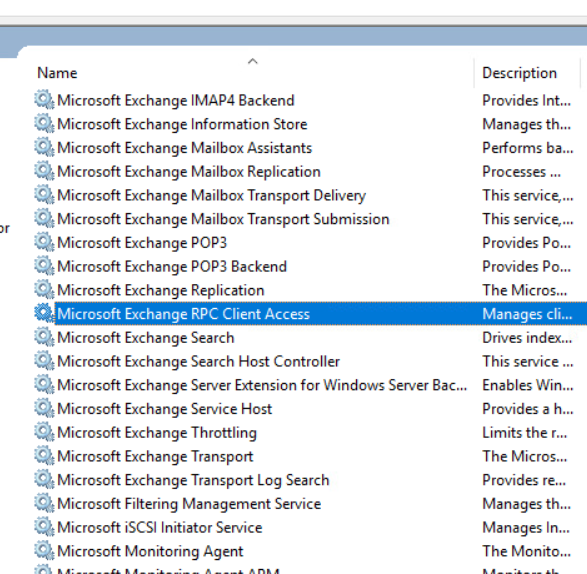Click 'Processes ...' description cell
Image resolution: width=587 pixels, height=574 pixels.
[521, 171]
